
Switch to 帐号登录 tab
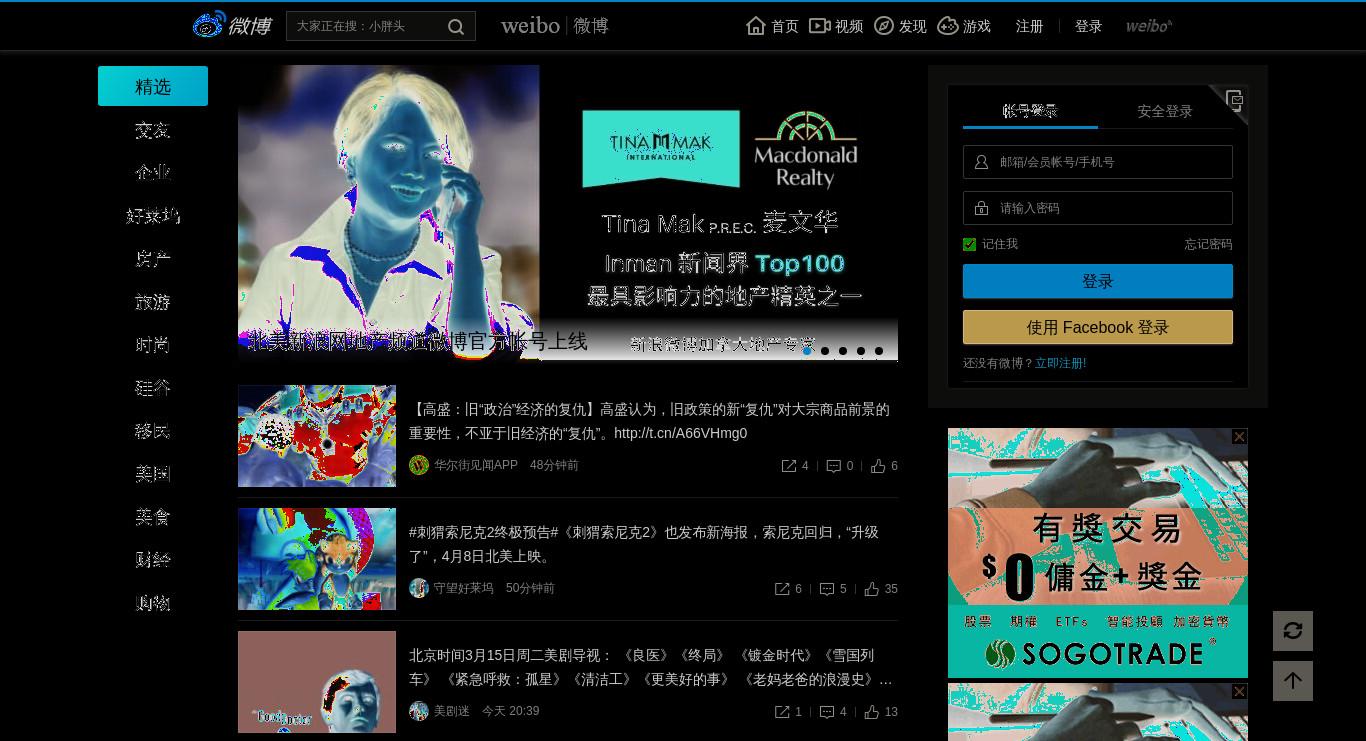[x=1030, y=111]
